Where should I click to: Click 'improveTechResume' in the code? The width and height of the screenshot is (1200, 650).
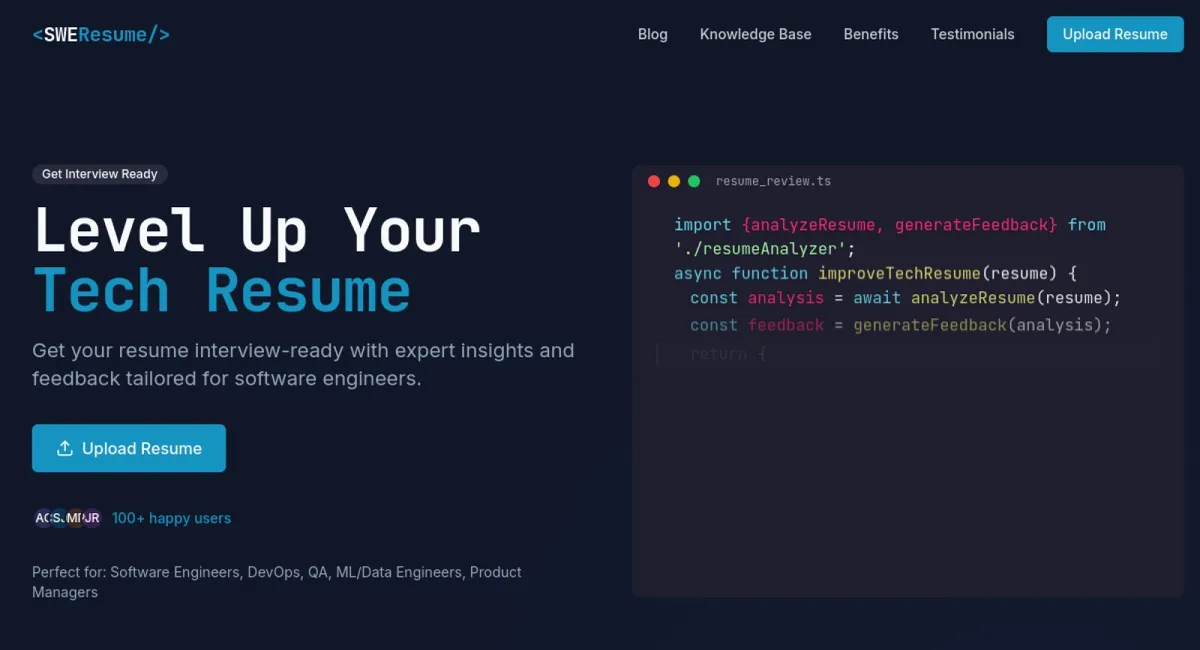899,273
